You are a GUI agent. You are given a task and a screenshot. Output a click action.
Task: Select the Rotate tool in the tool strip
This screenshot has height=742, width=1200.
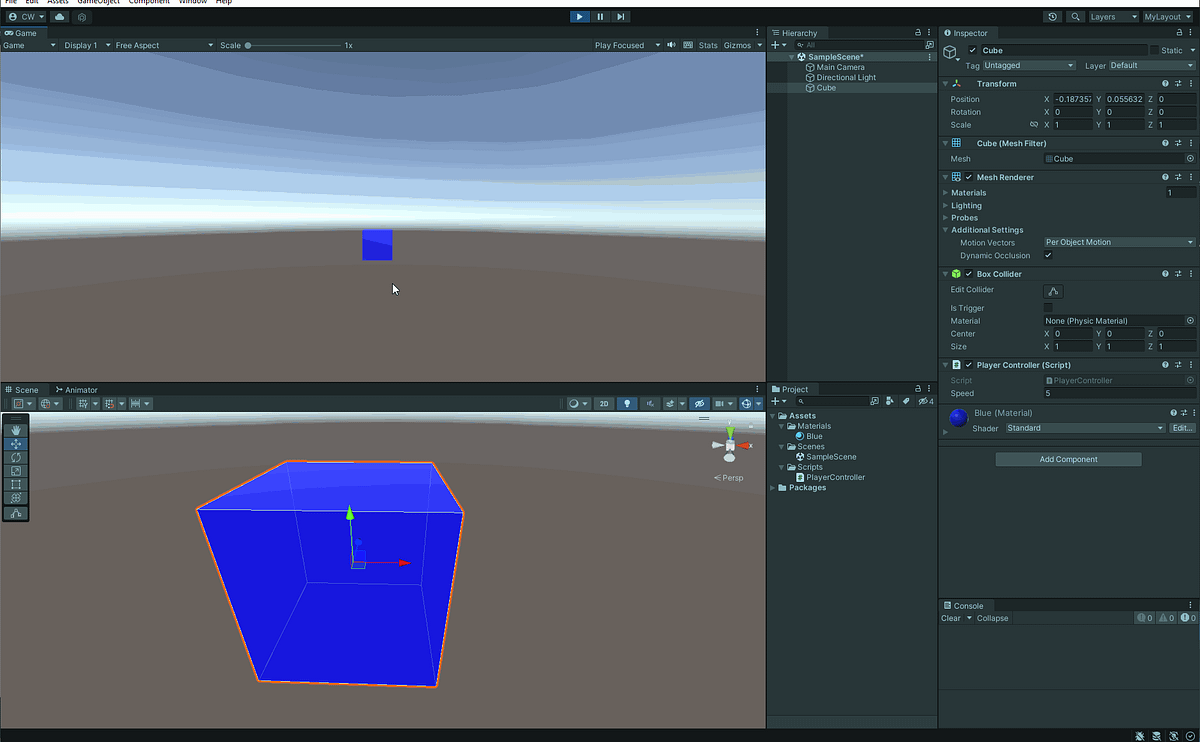16,457
